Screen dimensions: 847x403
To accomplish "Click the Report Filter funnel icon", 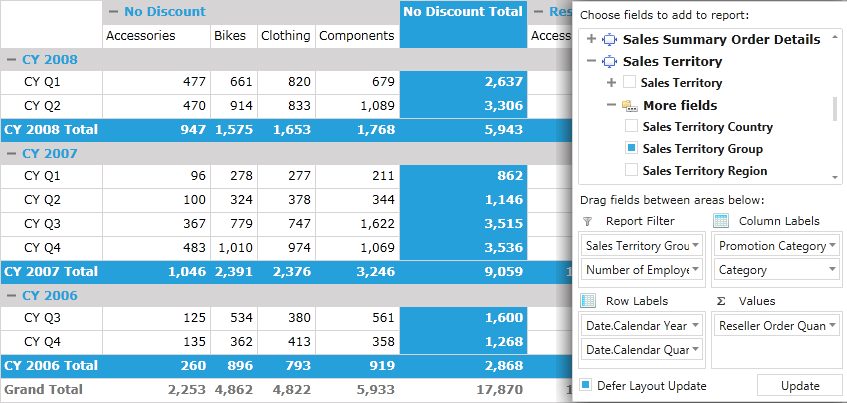I will coord(588,221).
